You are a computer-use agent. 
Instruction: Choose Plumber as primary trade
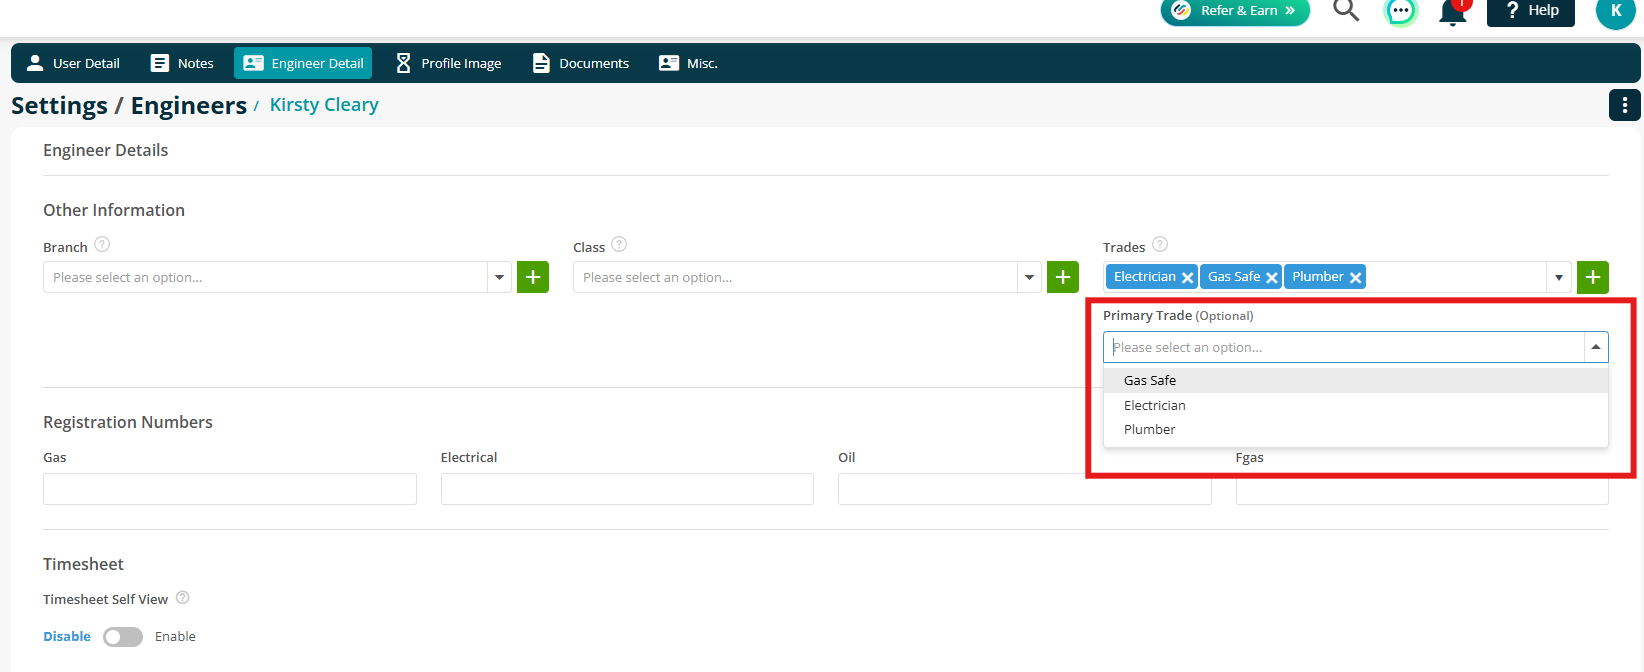click(1356, 429)
